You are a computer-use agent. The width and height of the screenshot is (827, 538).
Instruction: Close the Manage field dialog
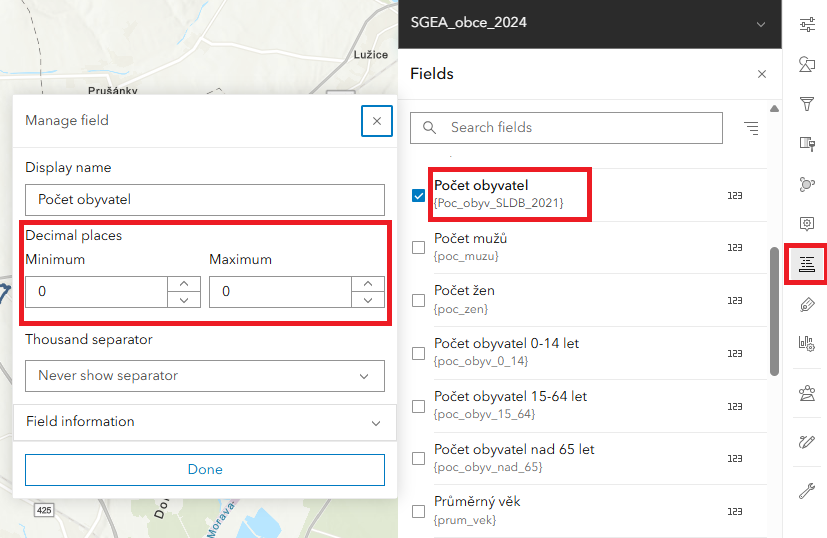[x=376, y=121]
